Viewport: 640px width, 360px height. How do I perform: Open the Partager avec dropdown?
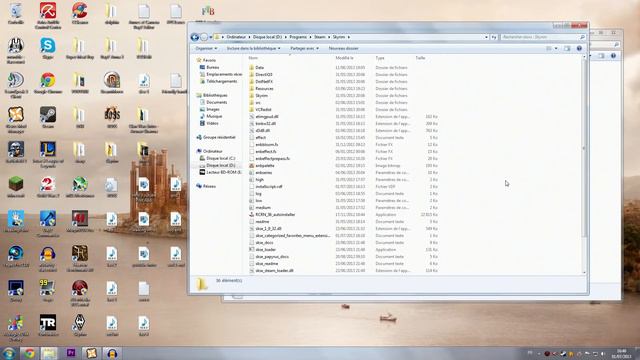point(304,49)
